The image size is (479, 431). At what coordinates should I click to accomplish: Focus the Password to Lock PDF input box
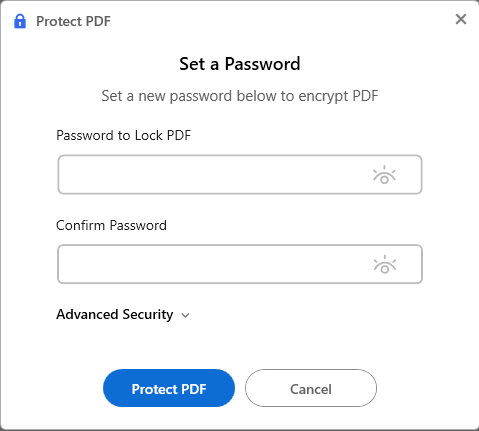[240, 174]
